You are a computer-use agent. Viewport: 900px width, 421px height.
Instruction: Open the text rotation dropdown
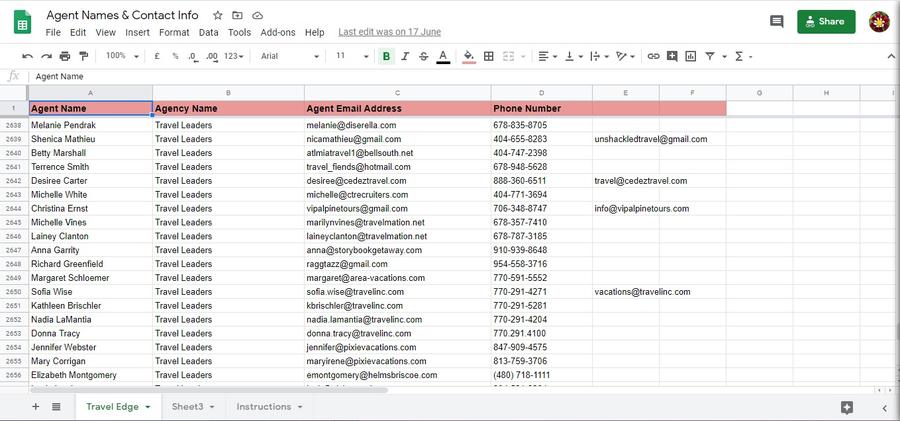(x=626, y=56)
